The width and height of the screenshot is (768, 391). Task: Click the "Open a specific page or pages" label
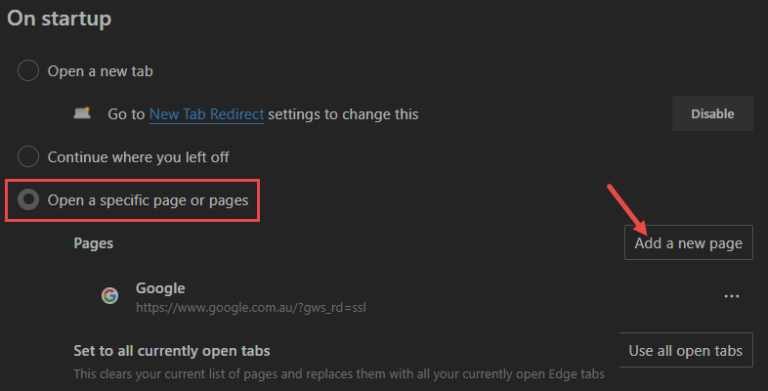tap(148, 200)
